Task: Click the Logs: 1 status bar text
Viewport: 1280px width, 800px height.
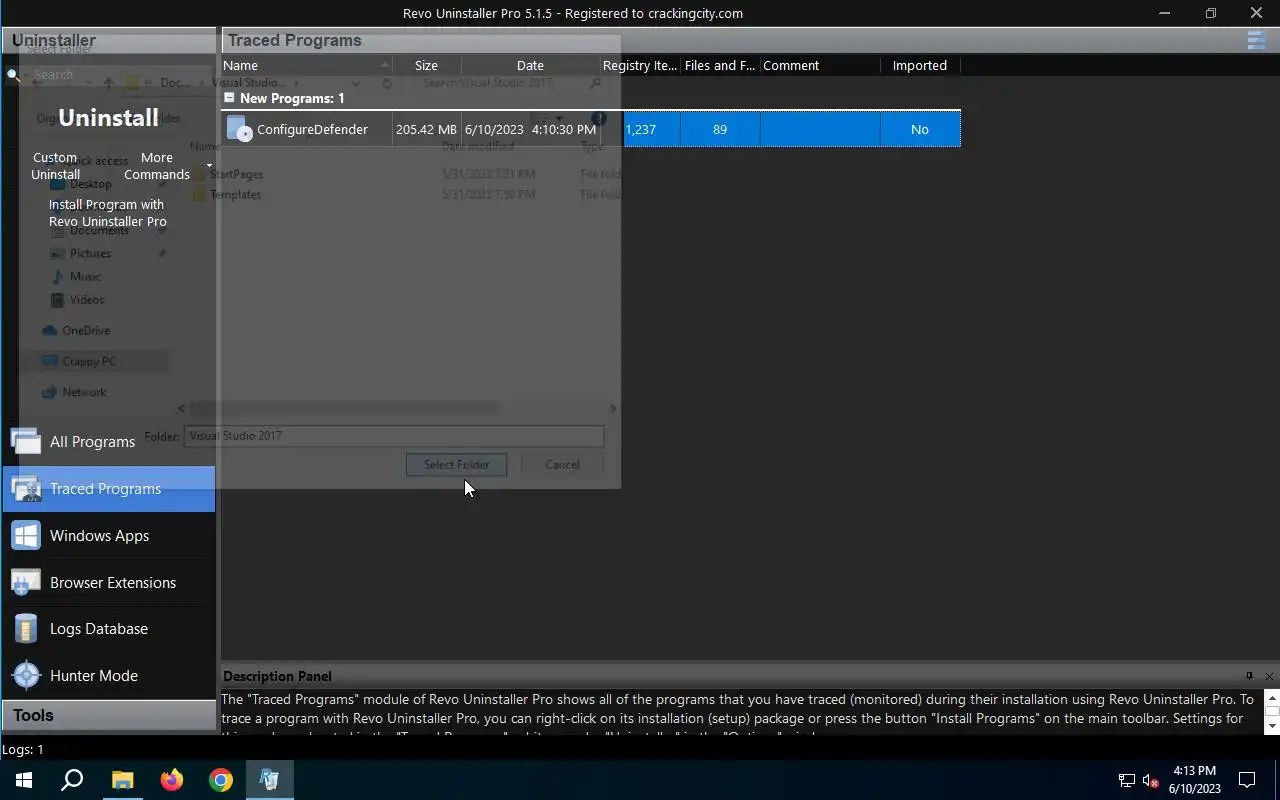Action: [x=22, y=749]
